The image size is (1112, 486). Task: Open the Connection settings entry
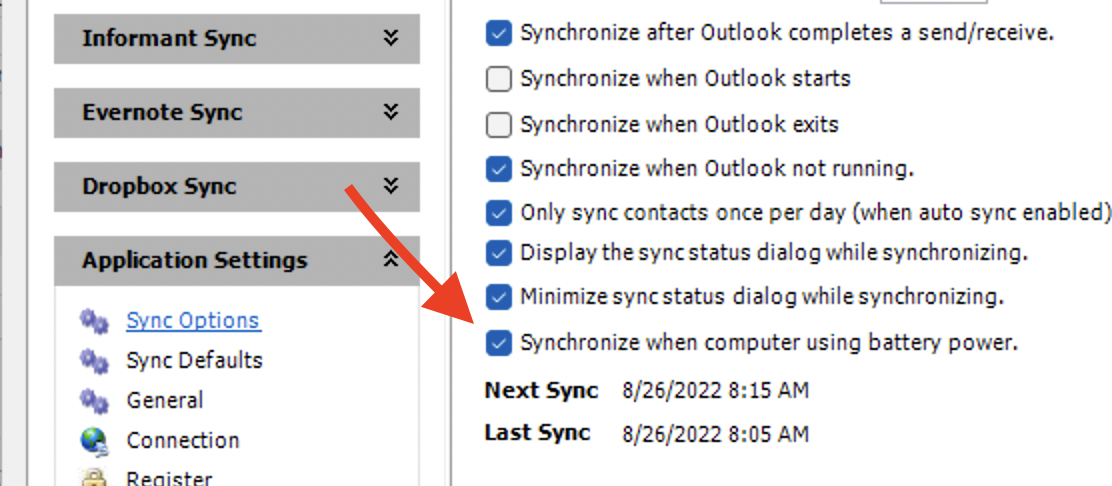pyautogui.click(x=183, y=441)
